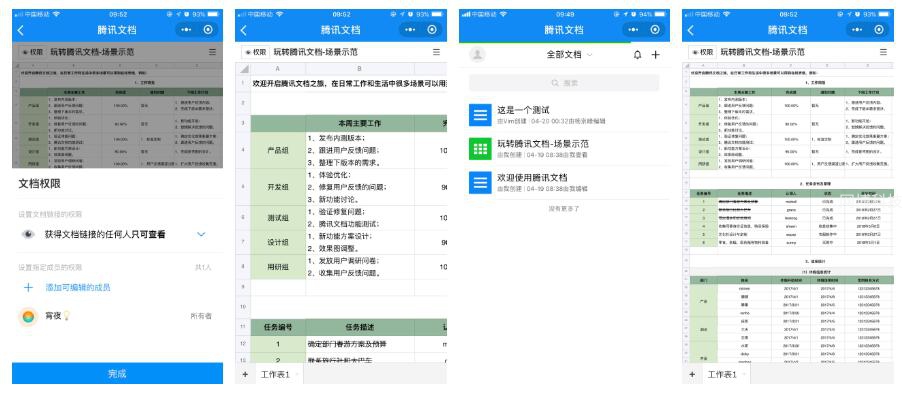Focus the 搜索 search field
The image size is (905, 400).
[x=564, y=83]
